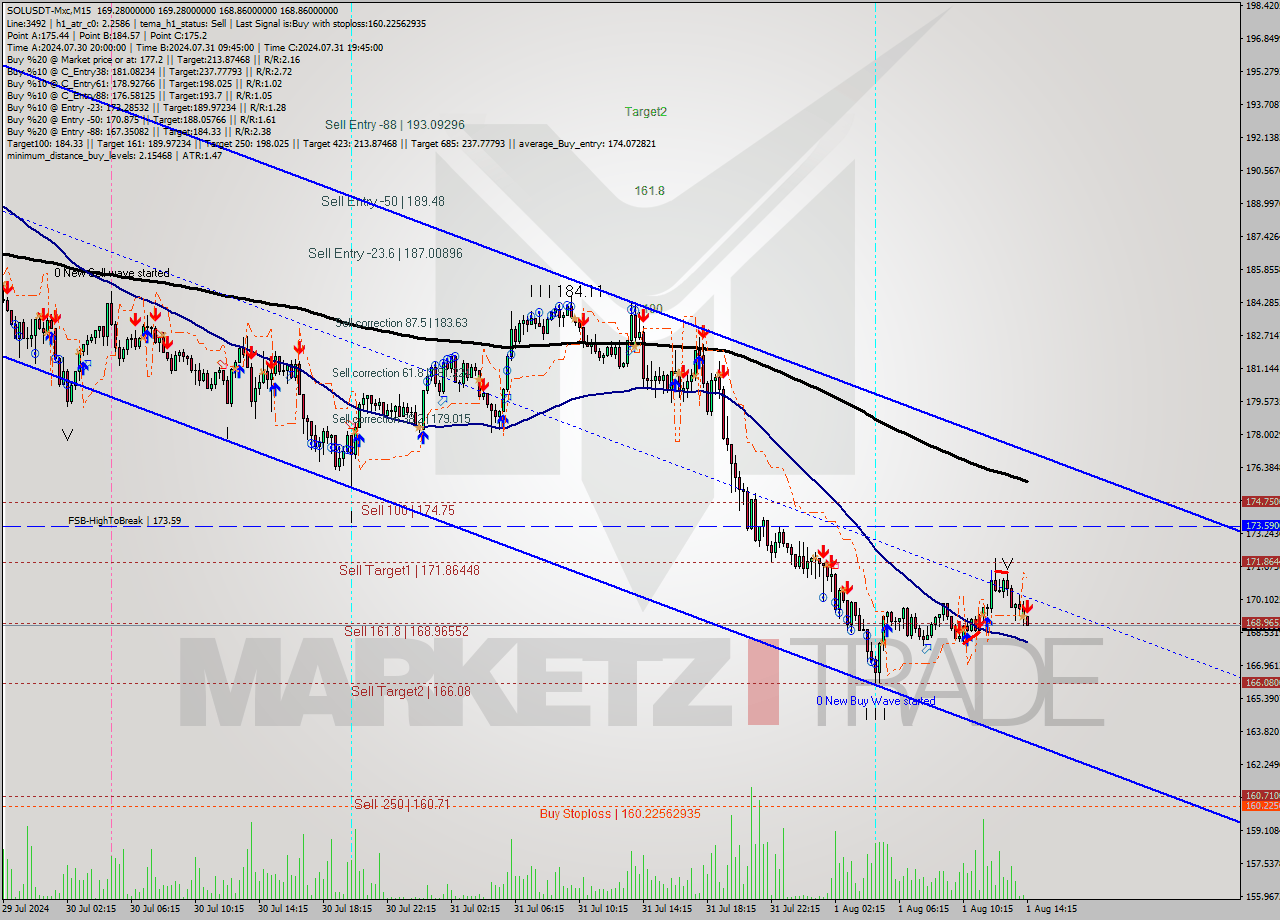Click the 'Sell Target2 | 166.08' label

[411, 691]
